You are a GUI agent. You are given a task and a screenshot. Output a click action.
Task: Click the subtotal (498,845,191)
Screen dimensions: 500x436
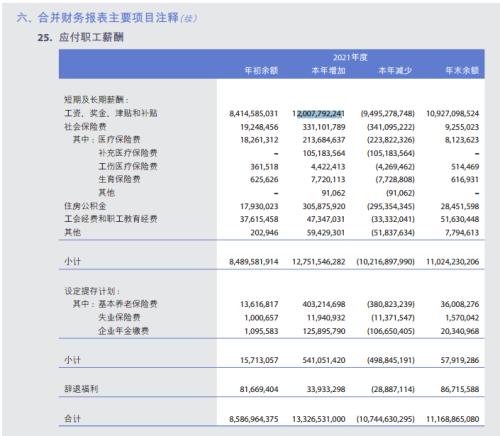point(391,360)
